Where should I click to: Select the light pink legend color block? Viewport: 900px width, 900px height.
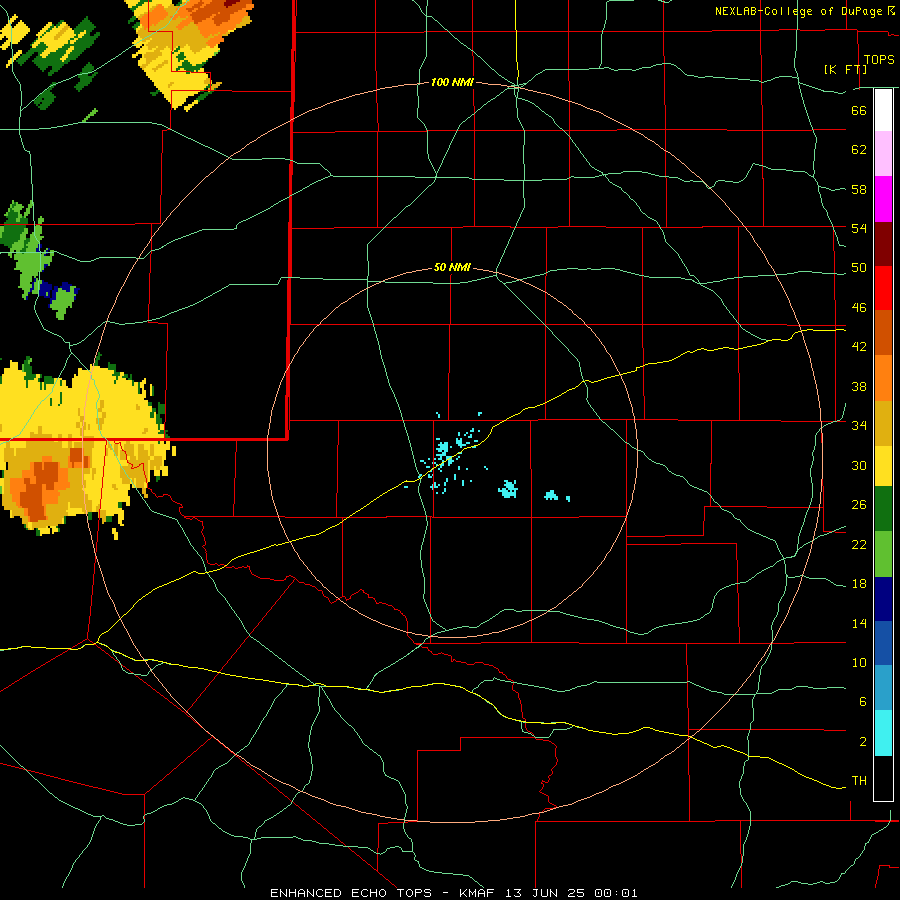point(883,154)
